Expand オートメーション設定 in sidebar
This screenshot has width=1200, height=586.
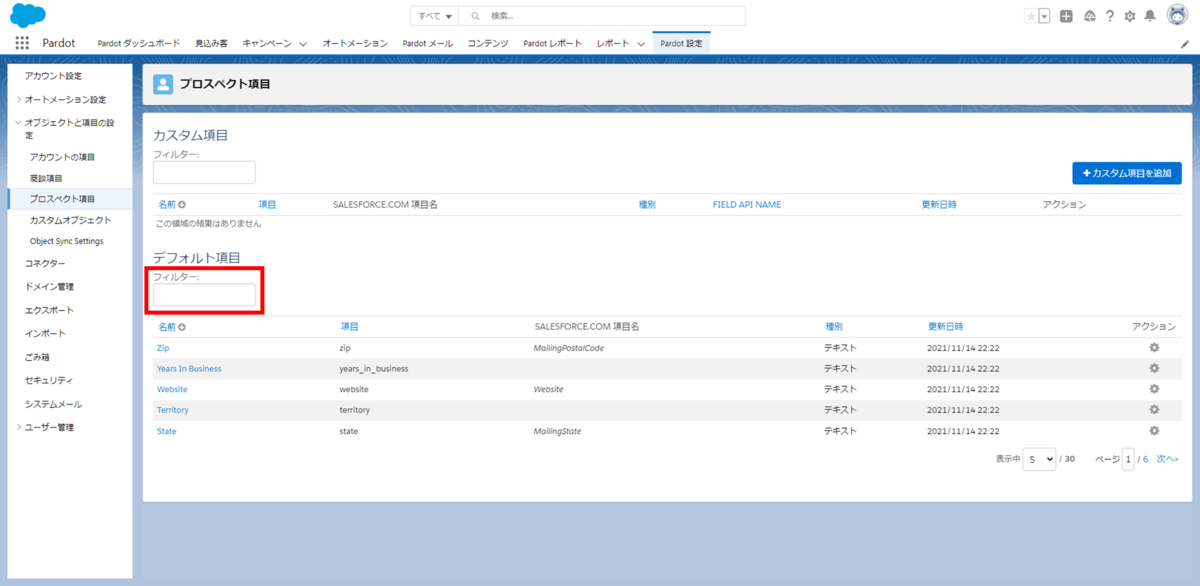tap(19, 99)
